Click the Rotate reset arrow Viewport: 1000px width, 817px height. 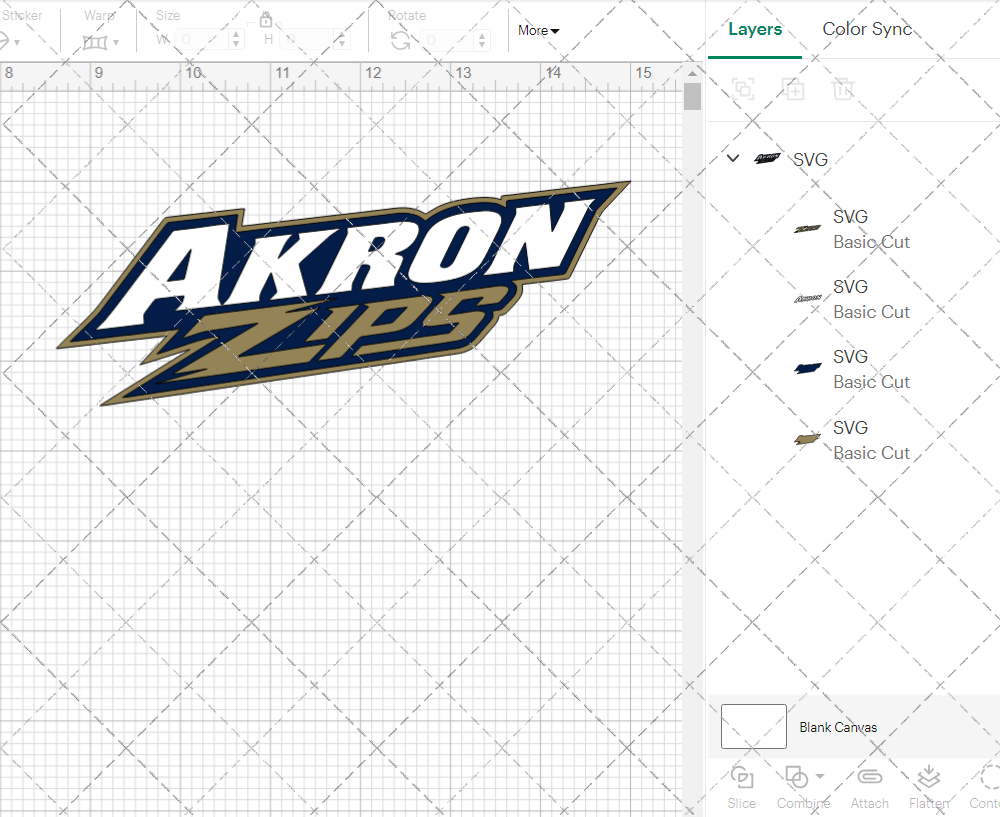pos(399,40)
